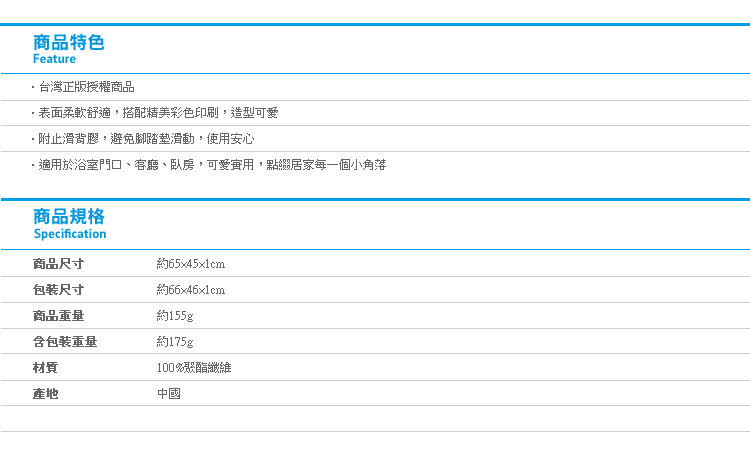The height and width of the screenshot is (476, 750).
Task: Click the 約66×46×1cm package size value
Action: [191, 290]
